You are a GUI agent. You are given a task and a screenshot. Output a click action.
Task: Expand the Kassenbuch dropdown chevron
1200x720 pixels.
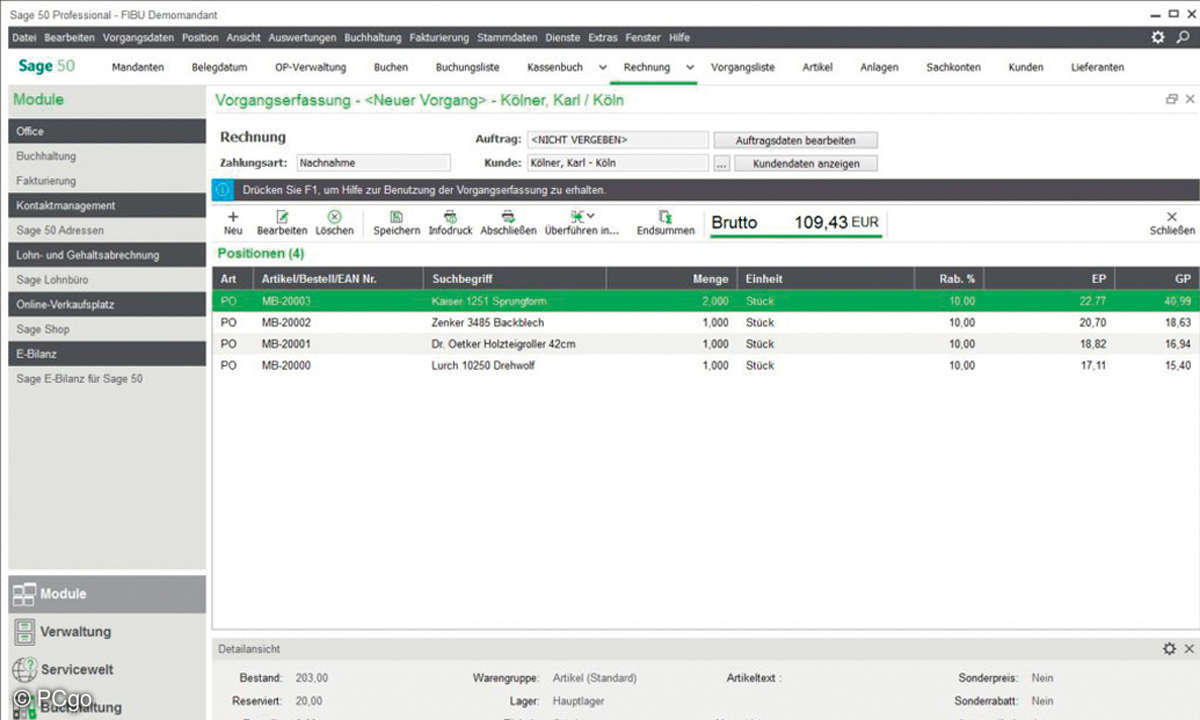pos(603,67)
